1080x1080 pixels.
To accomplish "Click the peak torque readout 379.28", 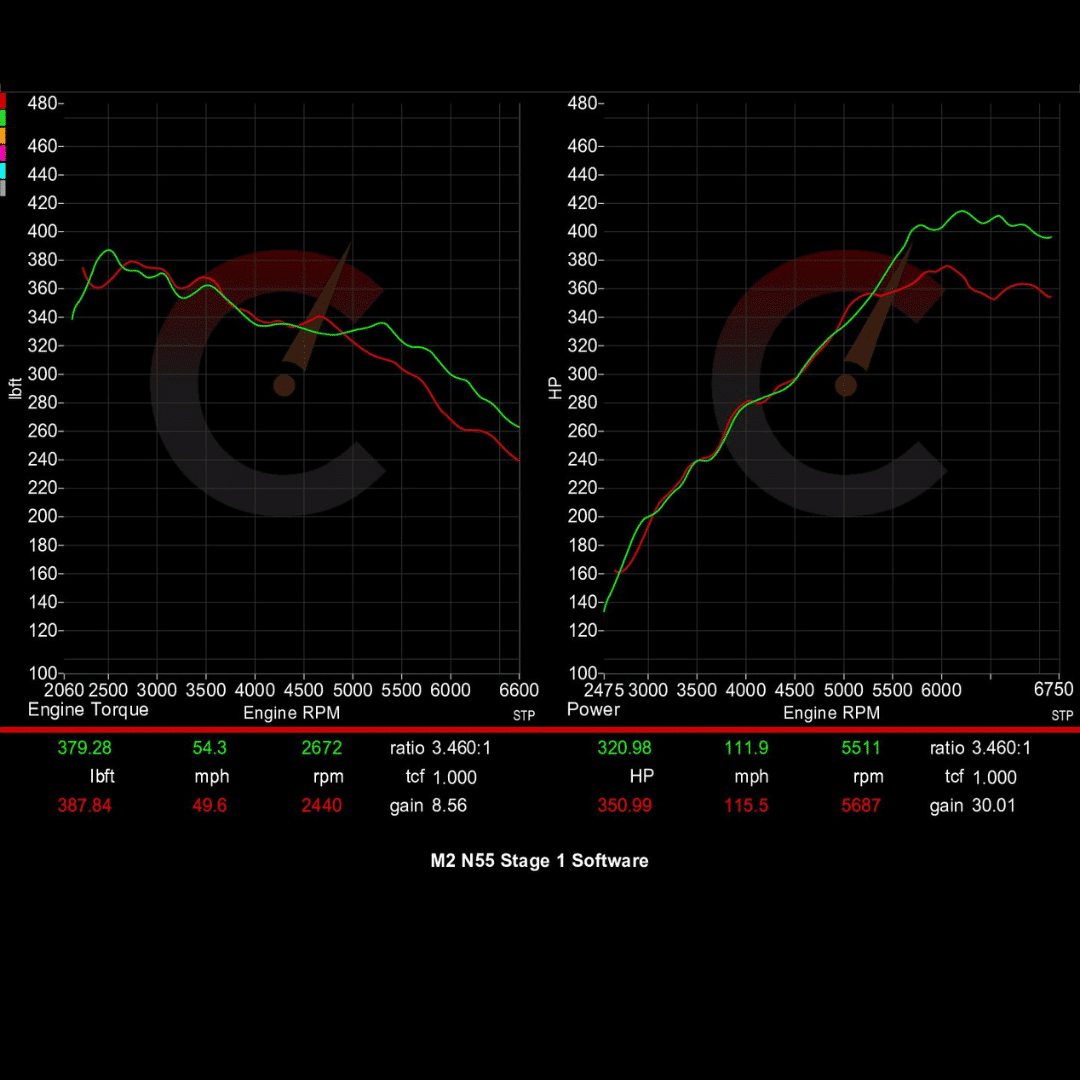I will coord(85,747).
